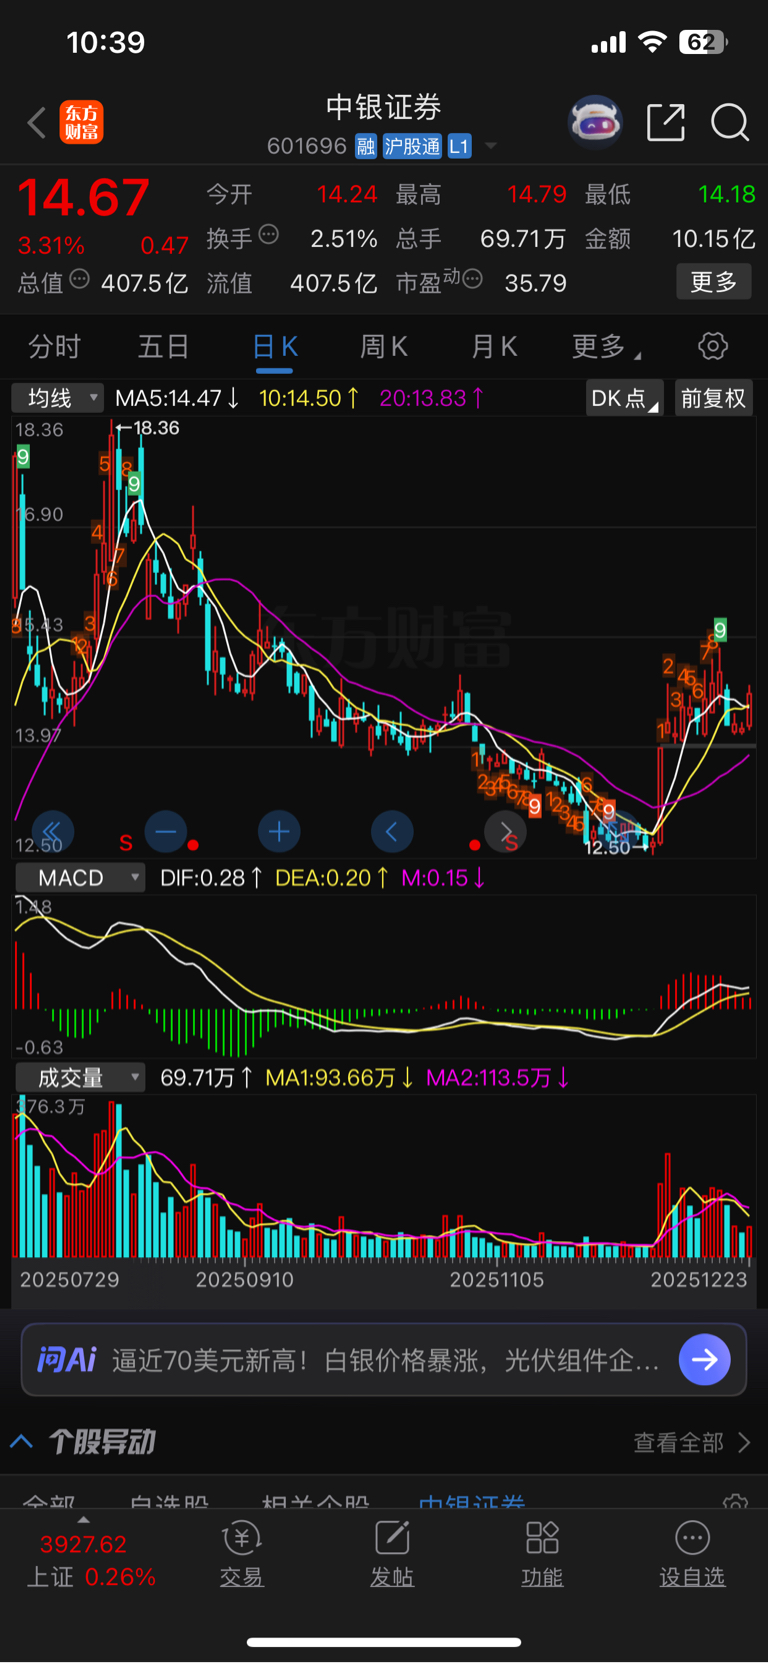The height and width of the screenshot is (1663, 768).
Task: Move chart left with arrow button
Action: click(x=392, y=831)
